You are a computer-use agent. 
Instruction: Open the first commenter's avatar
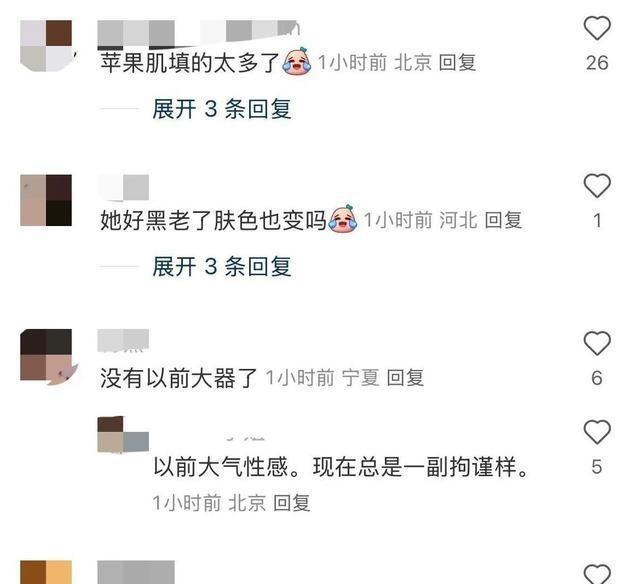(46, 46)
